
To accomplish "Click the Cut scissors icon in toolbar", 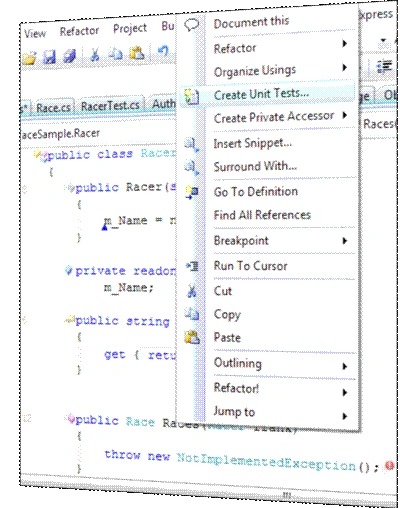I will pyautogui.click(x=95, y=54).
